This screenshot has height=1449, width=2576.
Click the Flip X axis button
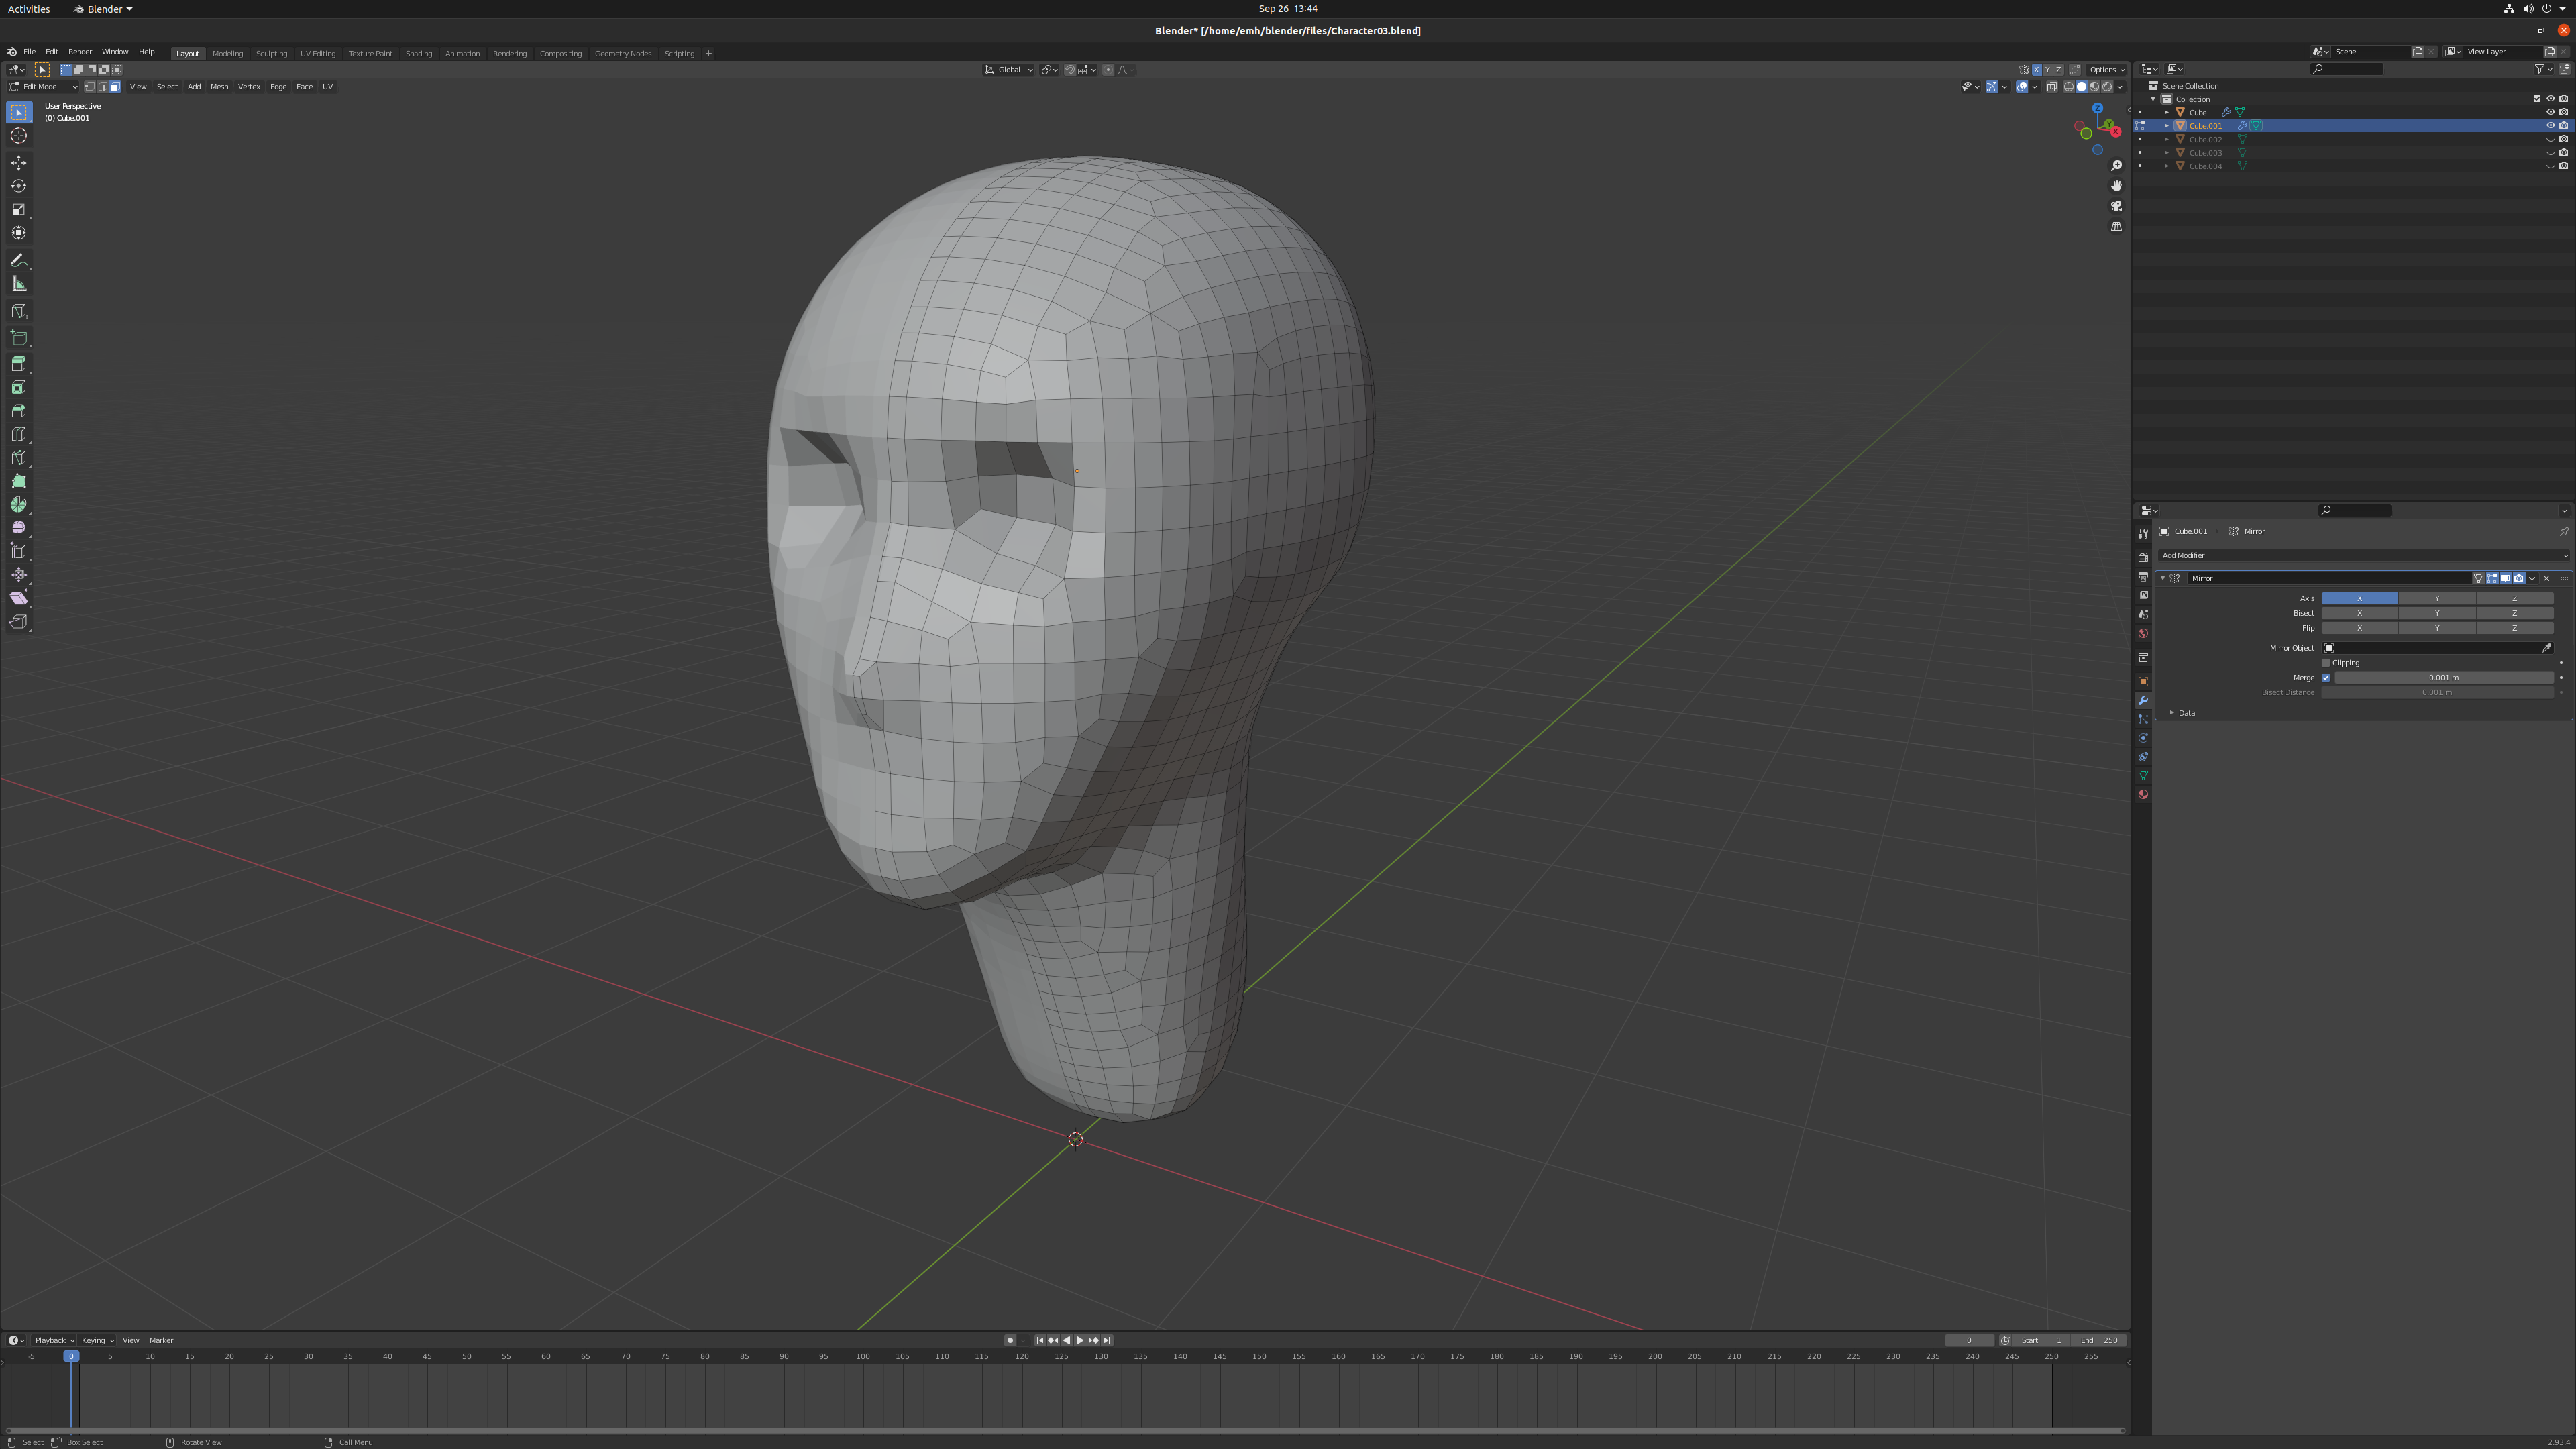(x=2359, y=629)
